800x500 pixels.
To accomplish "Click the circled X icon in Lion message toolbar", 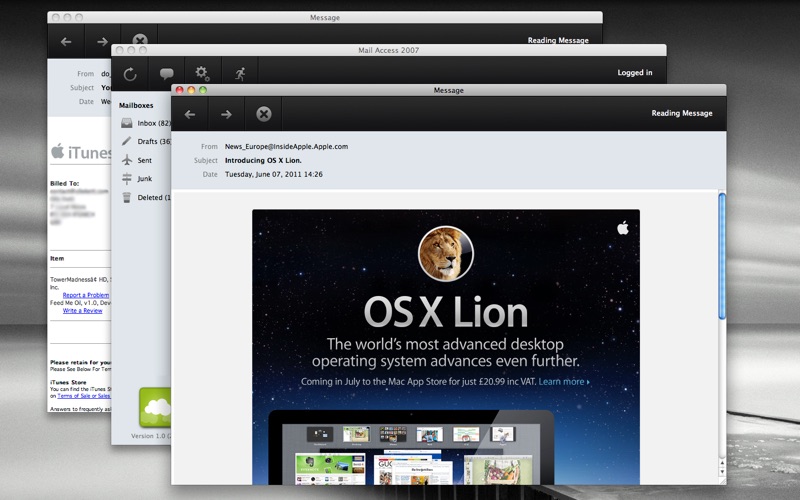I will point(264,114).
